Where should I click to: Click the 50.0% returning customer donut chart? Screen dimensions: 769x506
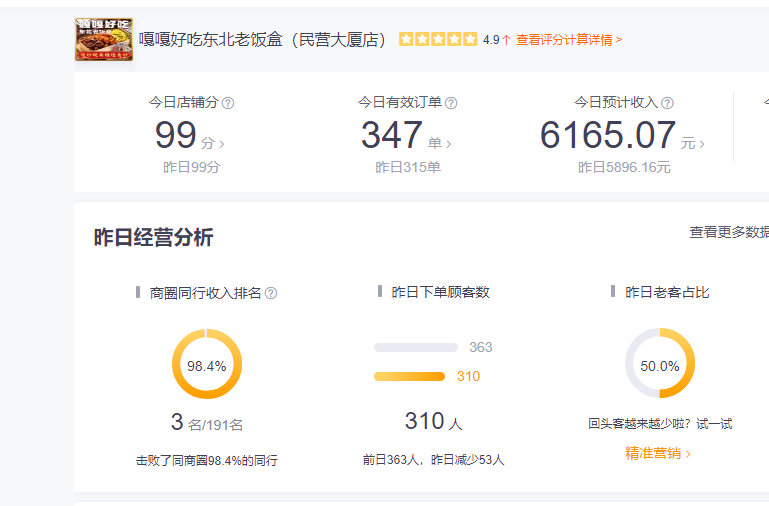[x=660, y=365]
